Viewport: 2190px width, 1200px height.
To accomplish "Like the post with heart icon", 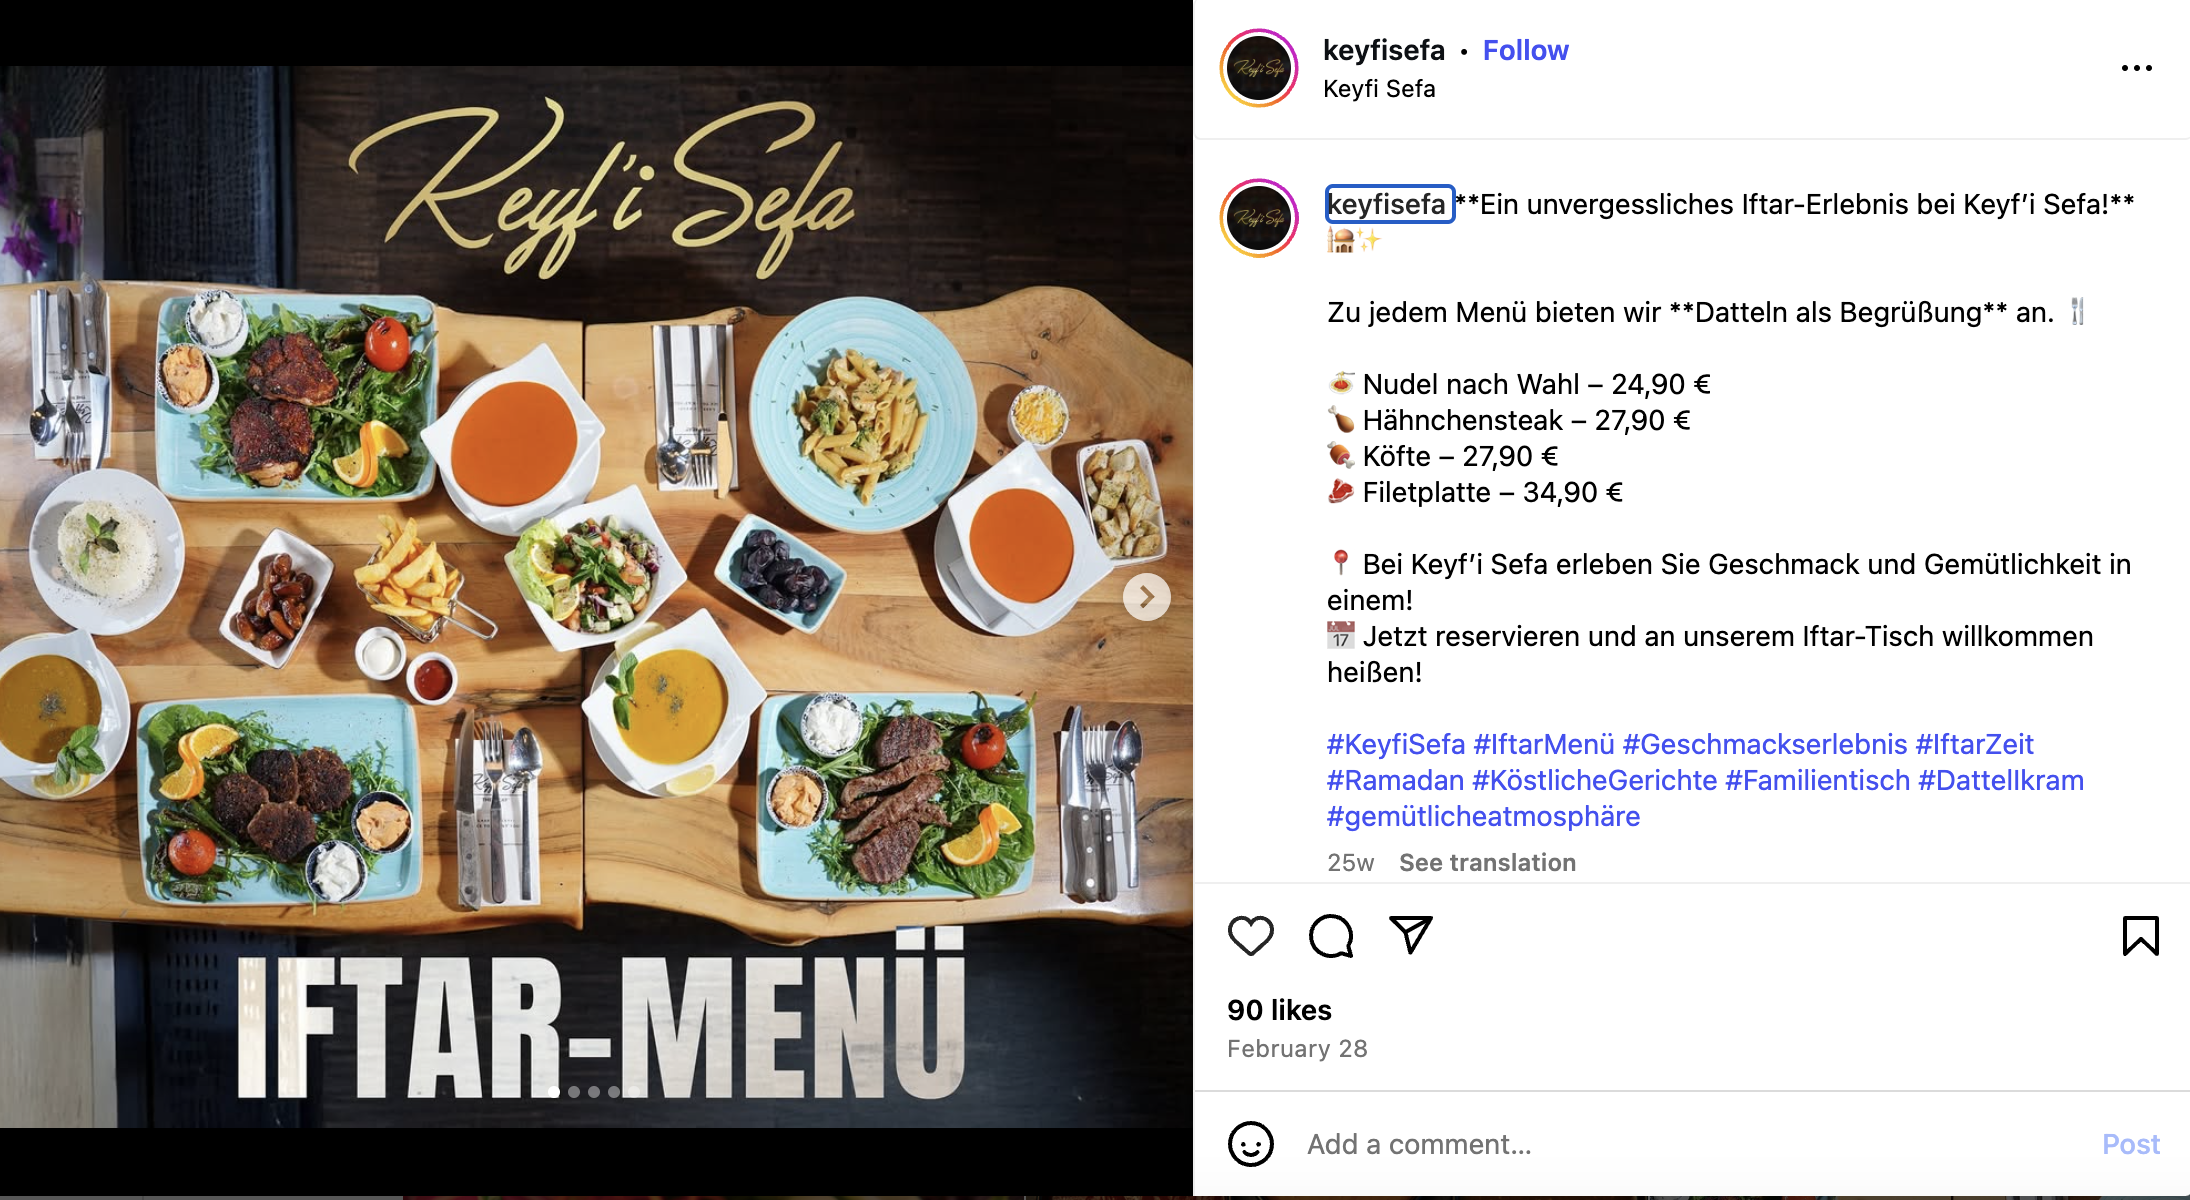I will point(1250,936).
